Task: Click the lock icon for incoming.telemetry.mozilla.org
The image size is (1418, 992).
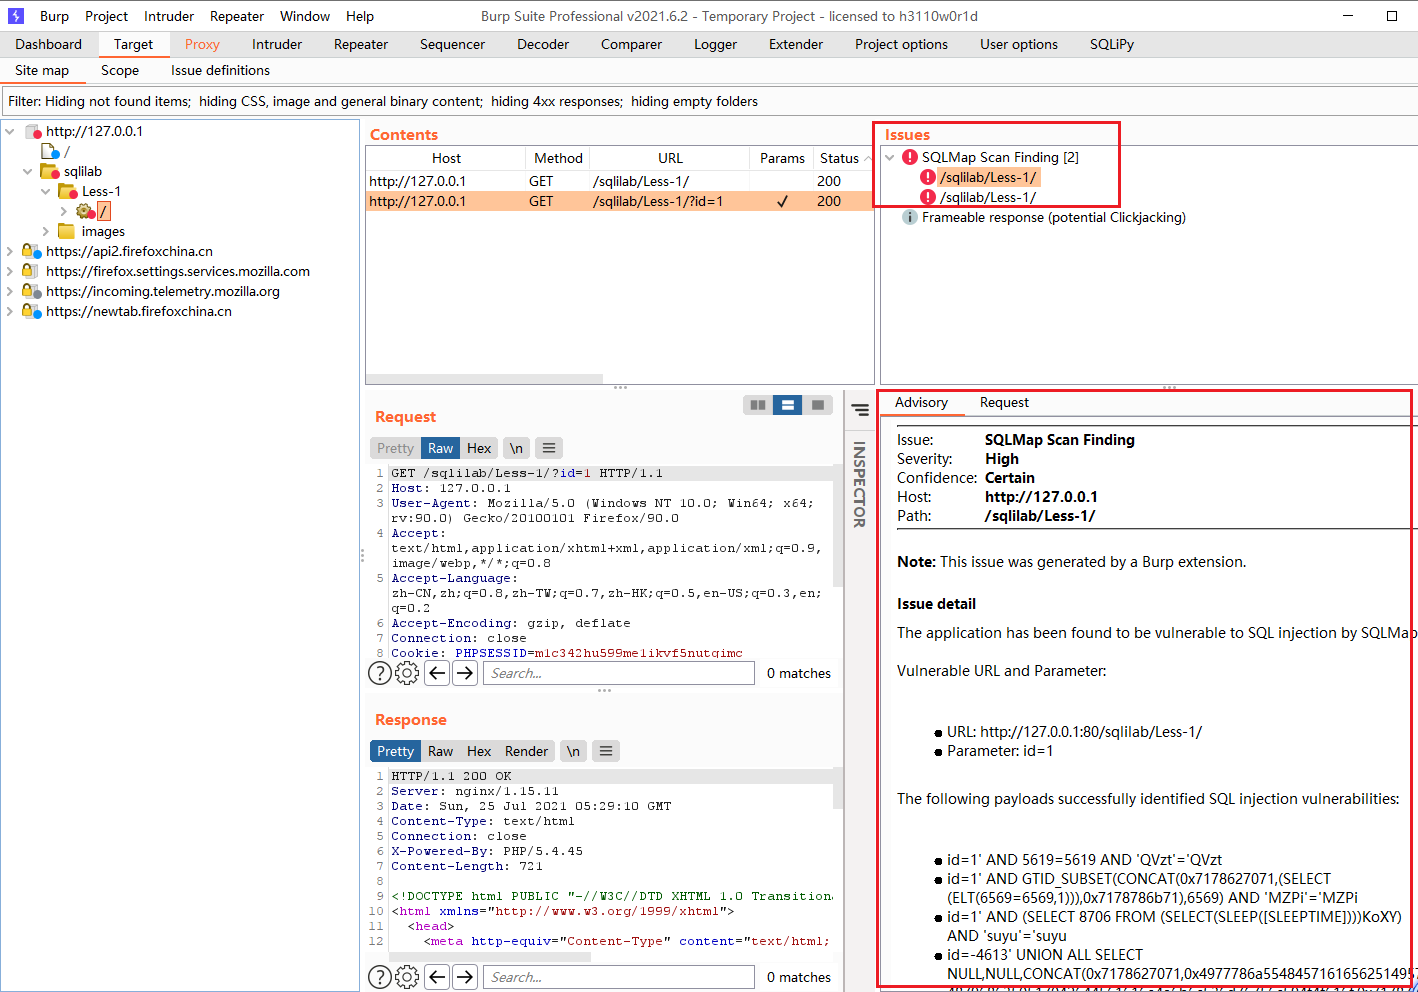Action: (31, 291)
